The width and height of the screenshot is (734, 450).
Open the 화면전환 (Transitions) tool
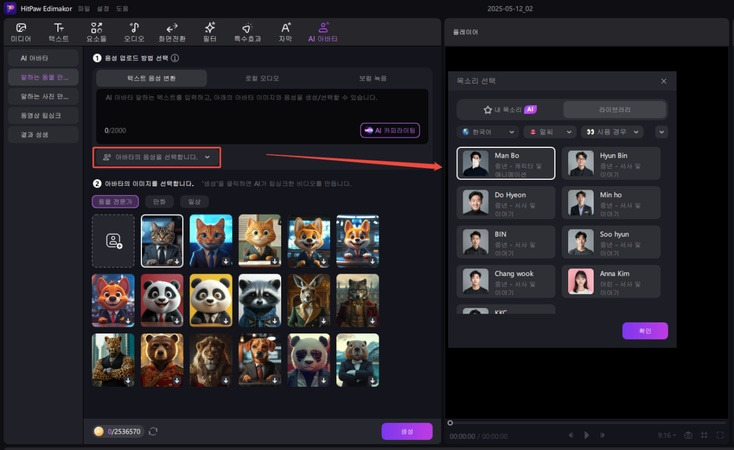(x=172, y=32)
